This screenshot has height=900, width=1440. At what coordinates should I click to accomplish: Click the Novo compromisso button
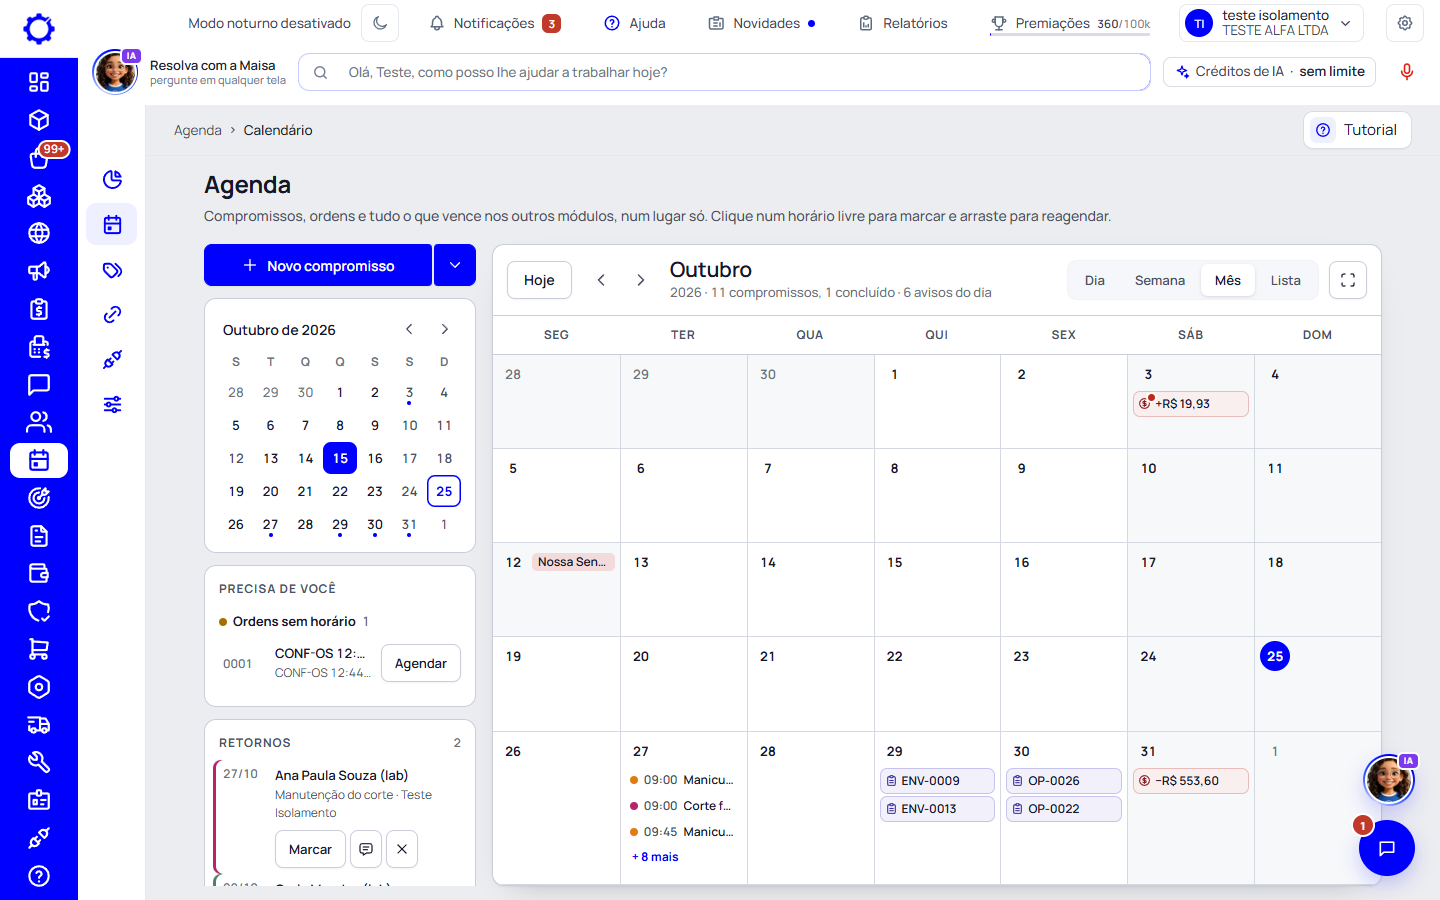pos(318,265)
